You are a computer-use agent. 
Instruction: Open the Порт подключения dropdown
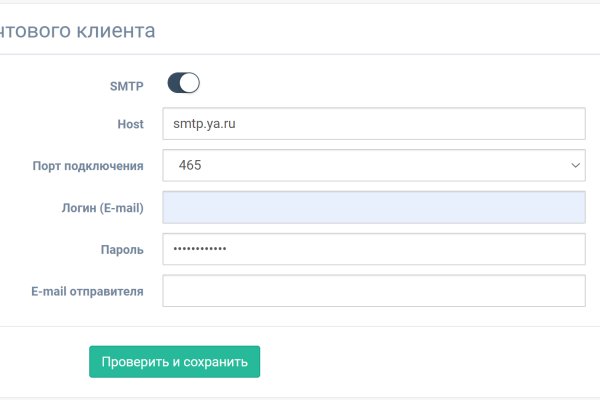click(x=372, y=165)
